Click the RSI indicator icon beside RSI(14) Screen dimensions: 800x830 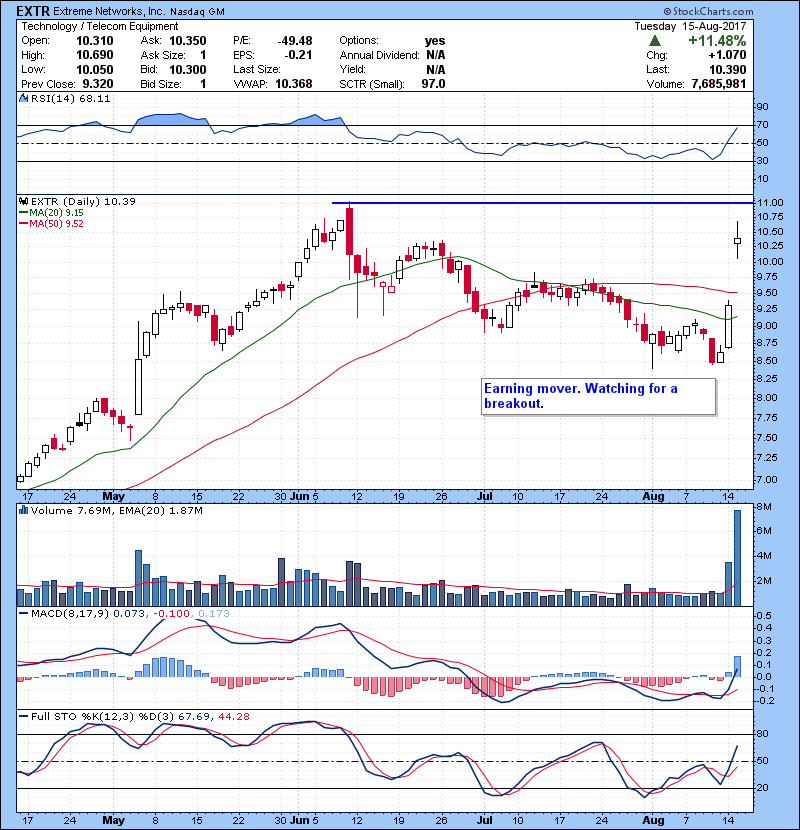[x=23, y=98]
